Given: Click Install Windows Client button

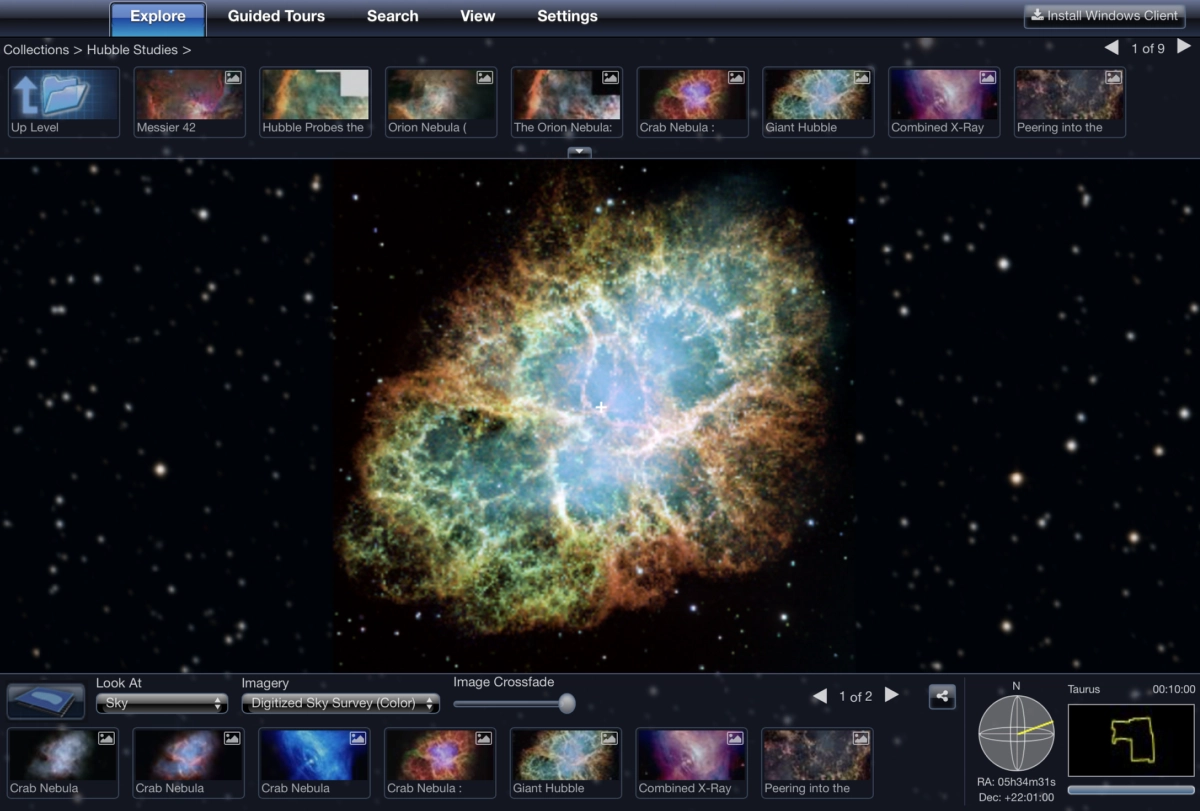Looking at the screenshot, I should [x=1105, y=15].
